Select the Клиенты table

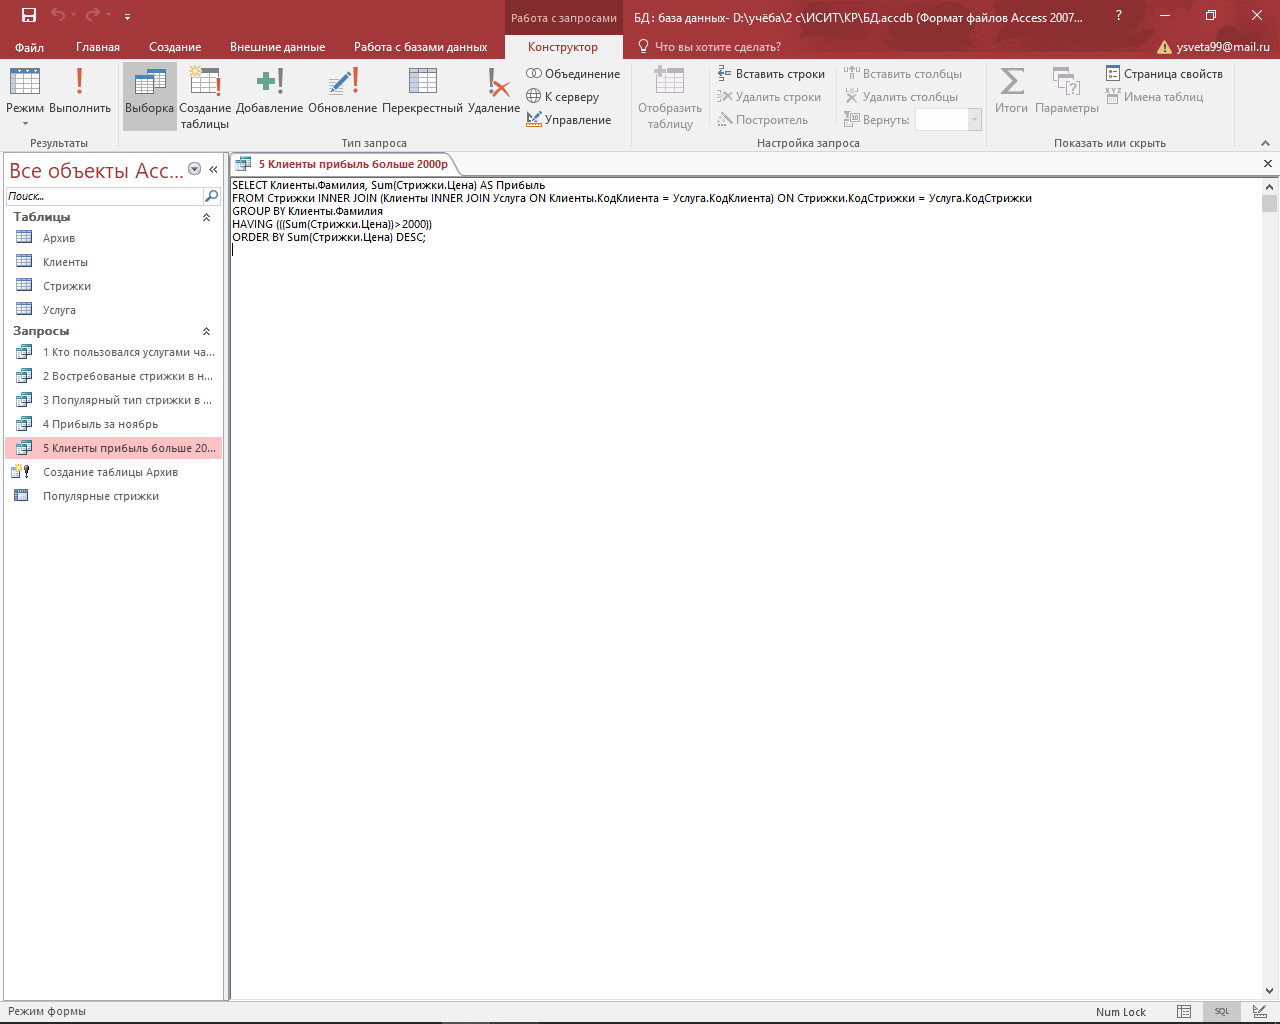[113, 262]
